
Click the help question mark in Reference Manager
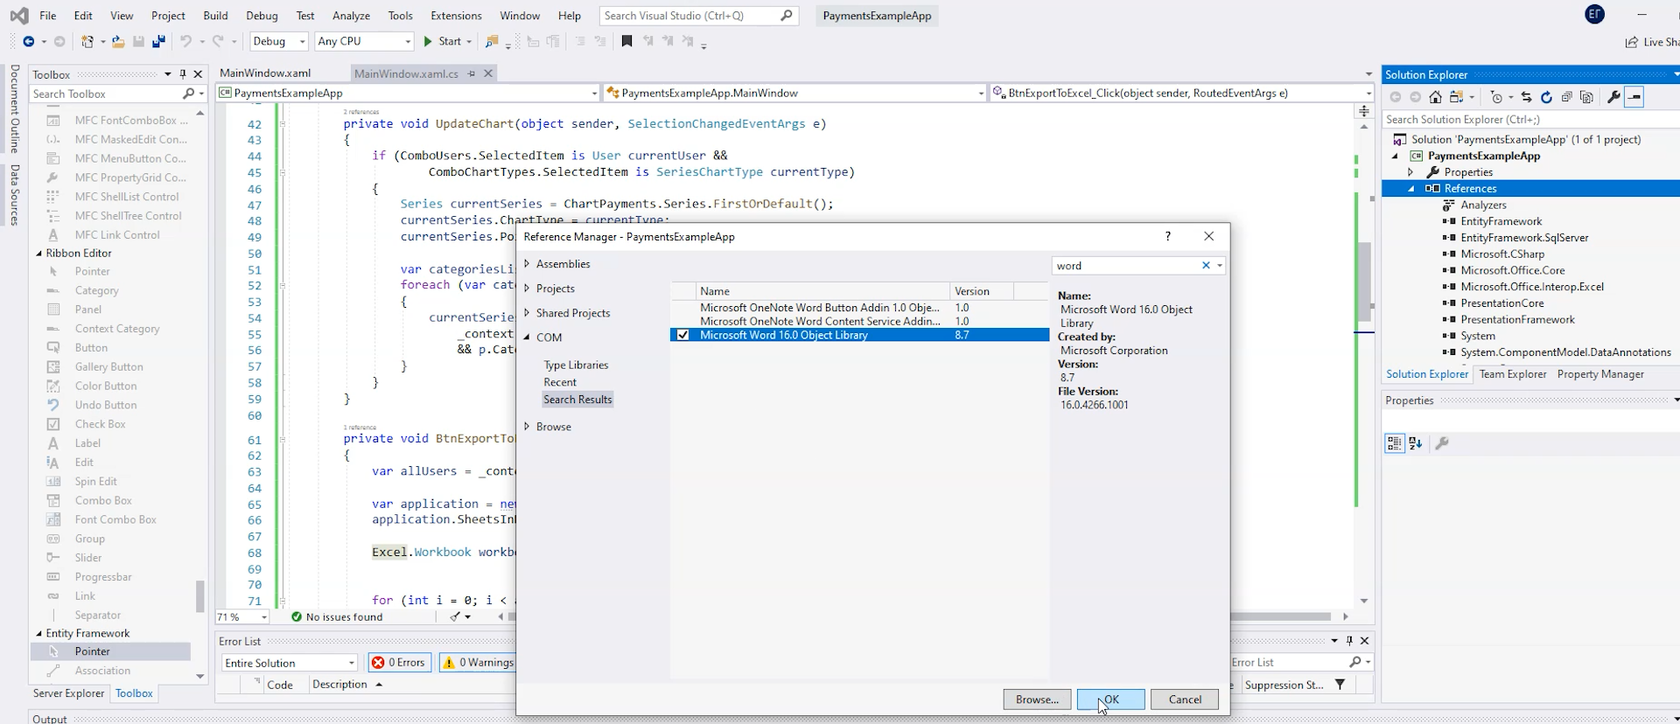pyautogui.click(x=1168, y=236)
